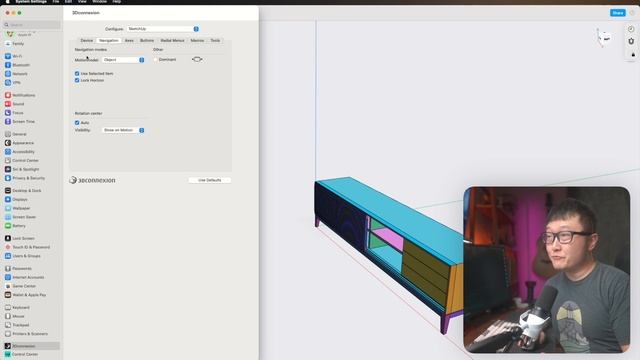
Task: Click the SketchUp view orientation gizmo
Action: point(604,38)
